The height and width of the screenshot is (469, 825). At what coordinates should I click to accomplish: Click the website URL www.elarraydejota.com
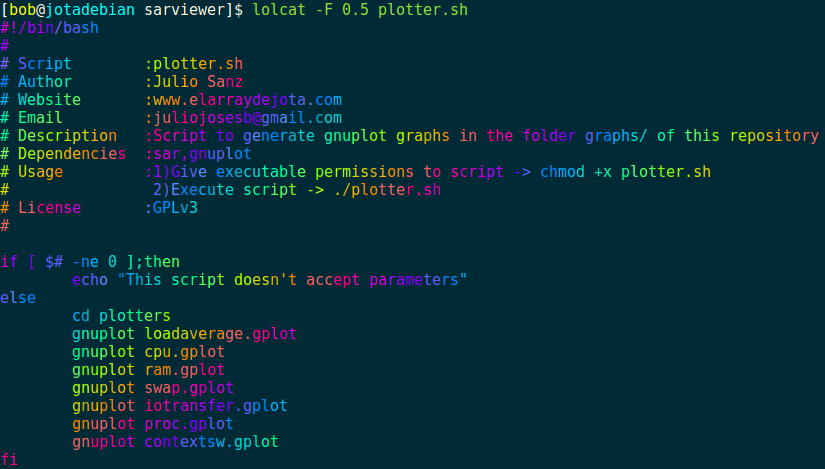pyautogui.click(x=247, y=99)
